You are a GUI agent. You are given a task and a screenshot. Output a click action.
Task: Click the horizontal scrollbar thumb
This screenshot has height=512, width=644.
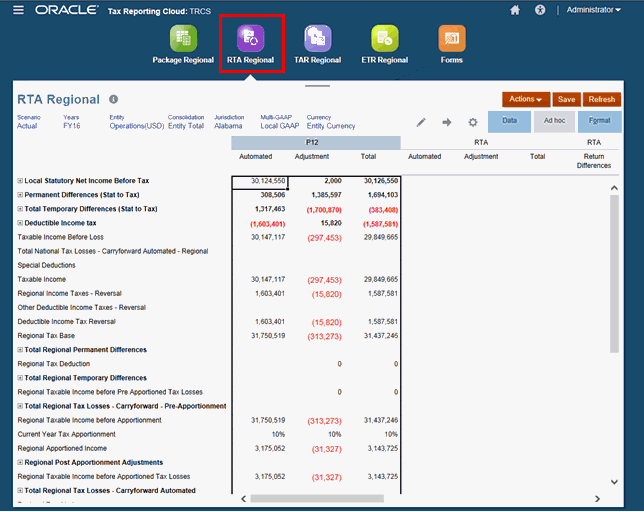[317, 499]
